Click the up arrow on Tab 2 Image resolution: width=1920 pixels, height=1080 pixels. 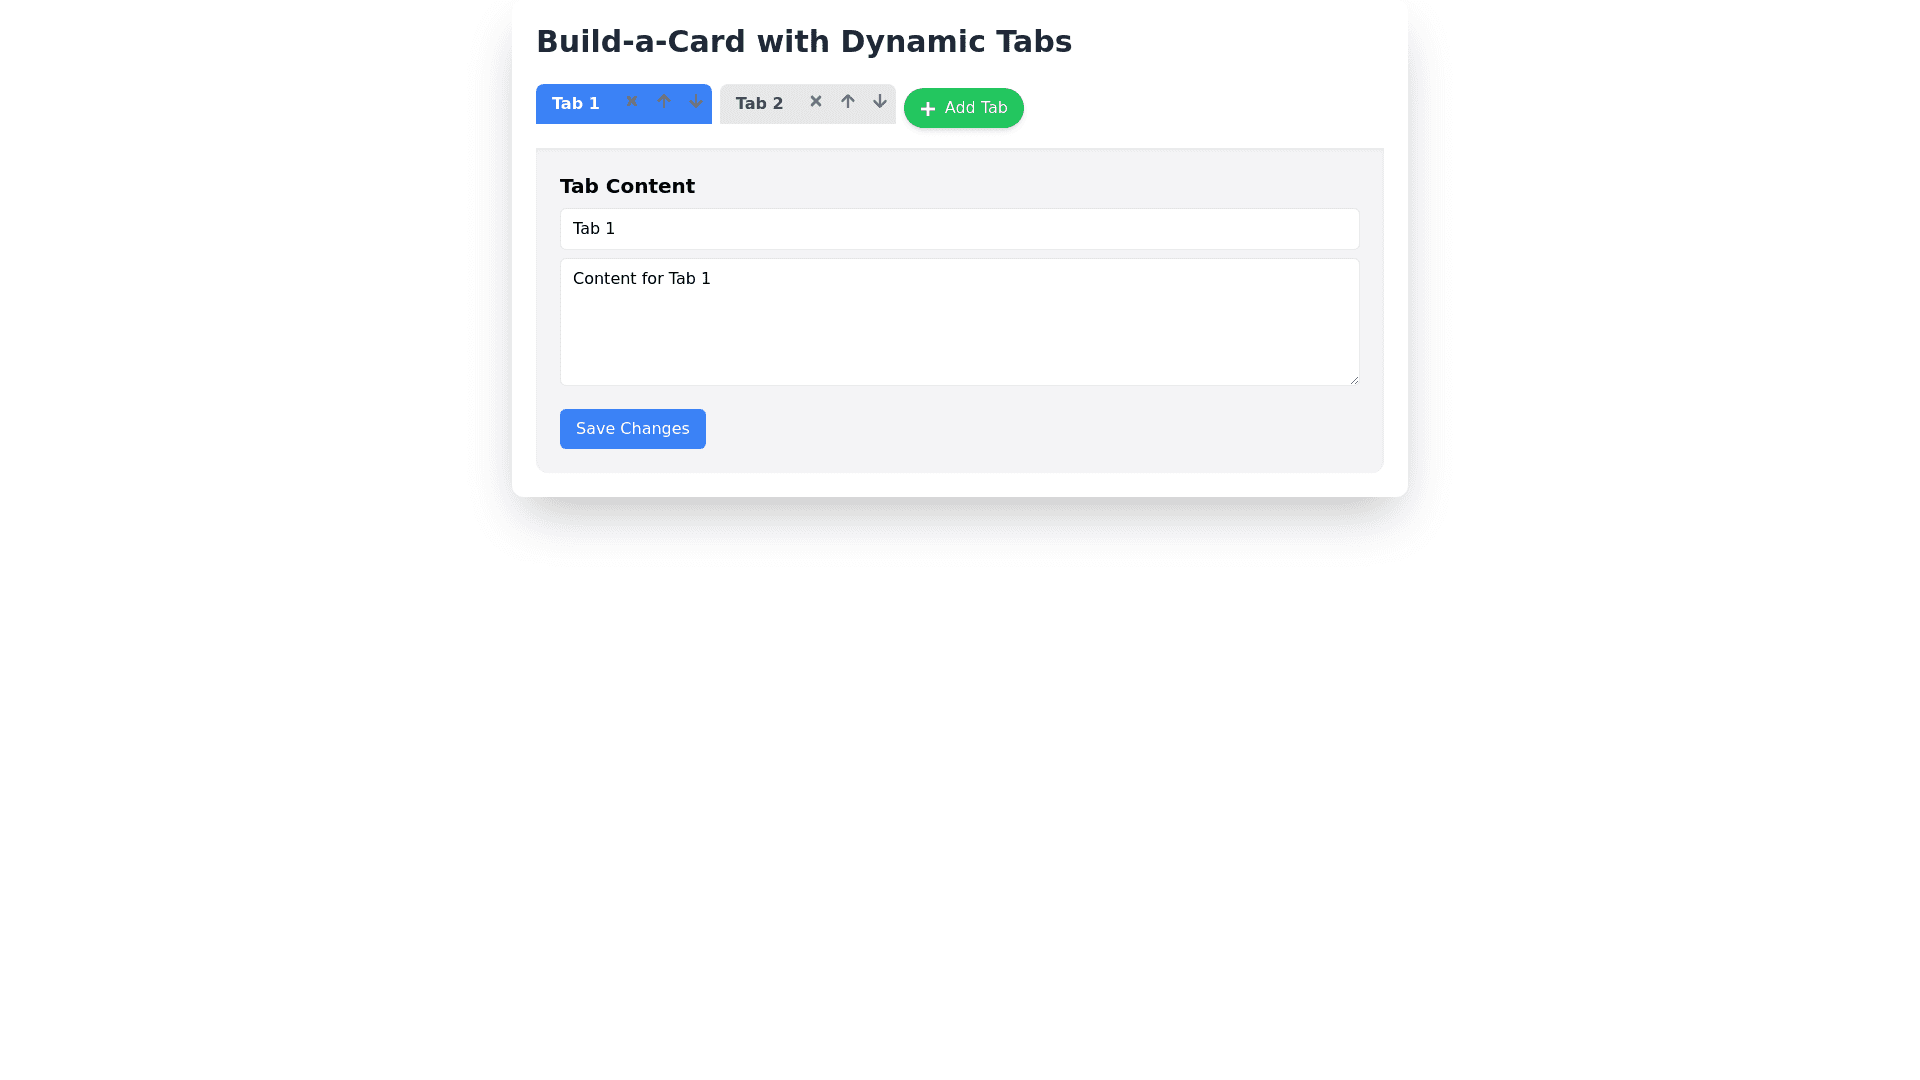848,101
